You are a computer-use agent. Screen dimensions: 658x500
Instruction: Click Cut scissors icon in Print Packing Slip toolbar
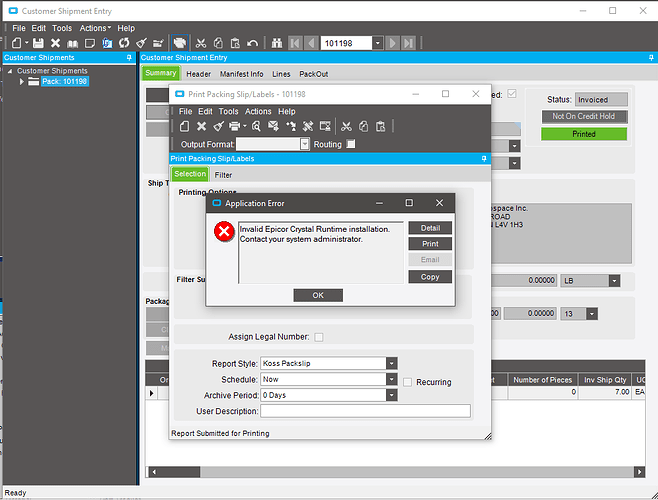[346, 126]
